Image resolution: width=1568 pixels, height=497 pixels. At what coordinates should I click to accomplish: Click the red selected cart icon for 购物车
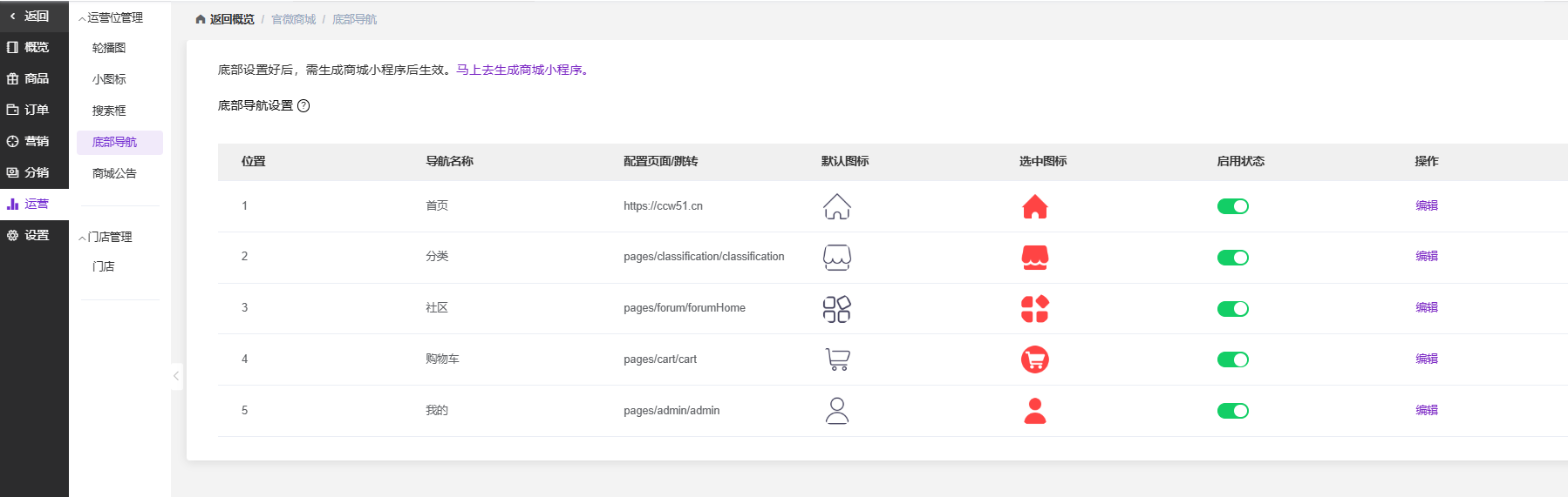pos(1035,359)
